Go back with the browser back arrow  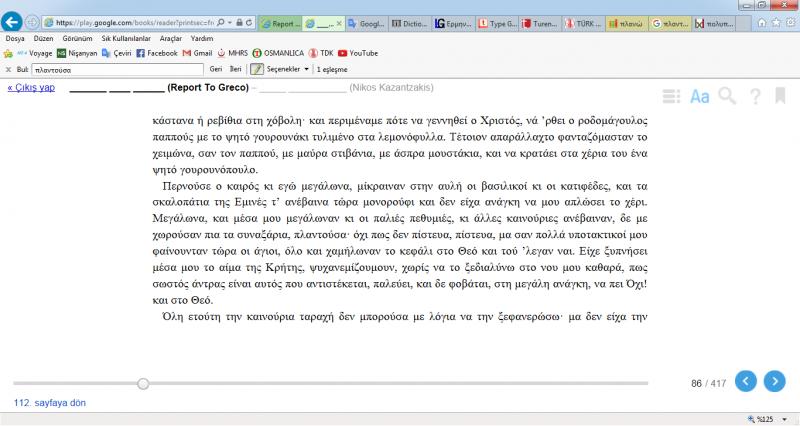(12, 22)
